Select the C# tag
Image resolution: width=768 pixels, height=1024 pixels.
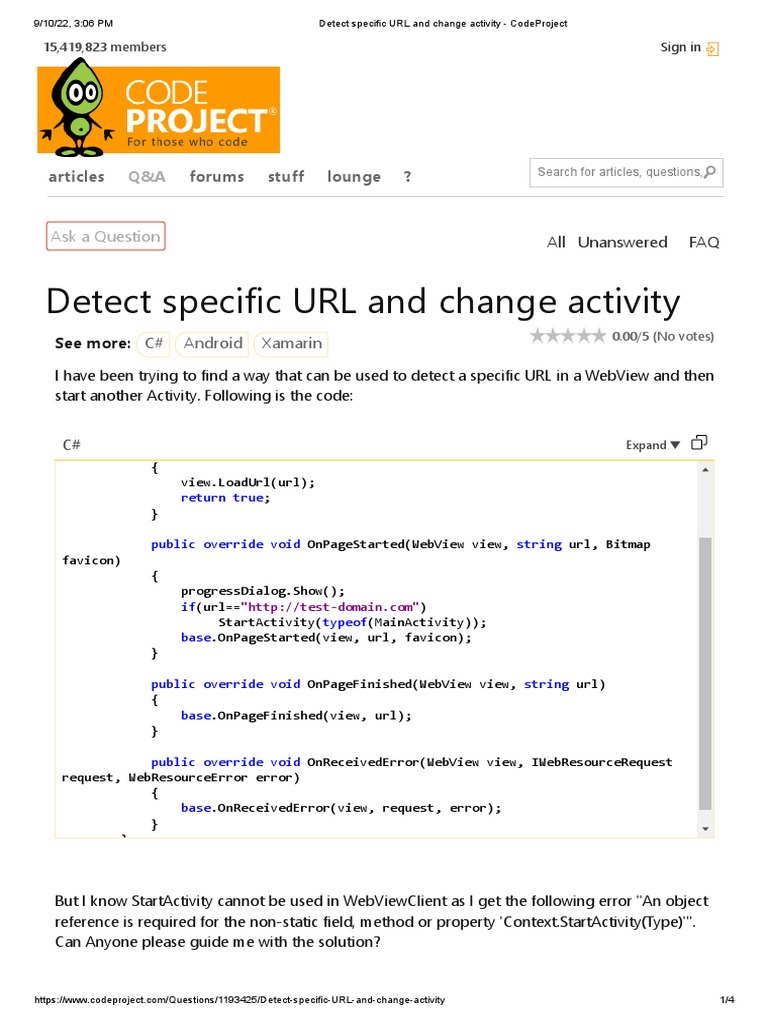pos(153,344)
